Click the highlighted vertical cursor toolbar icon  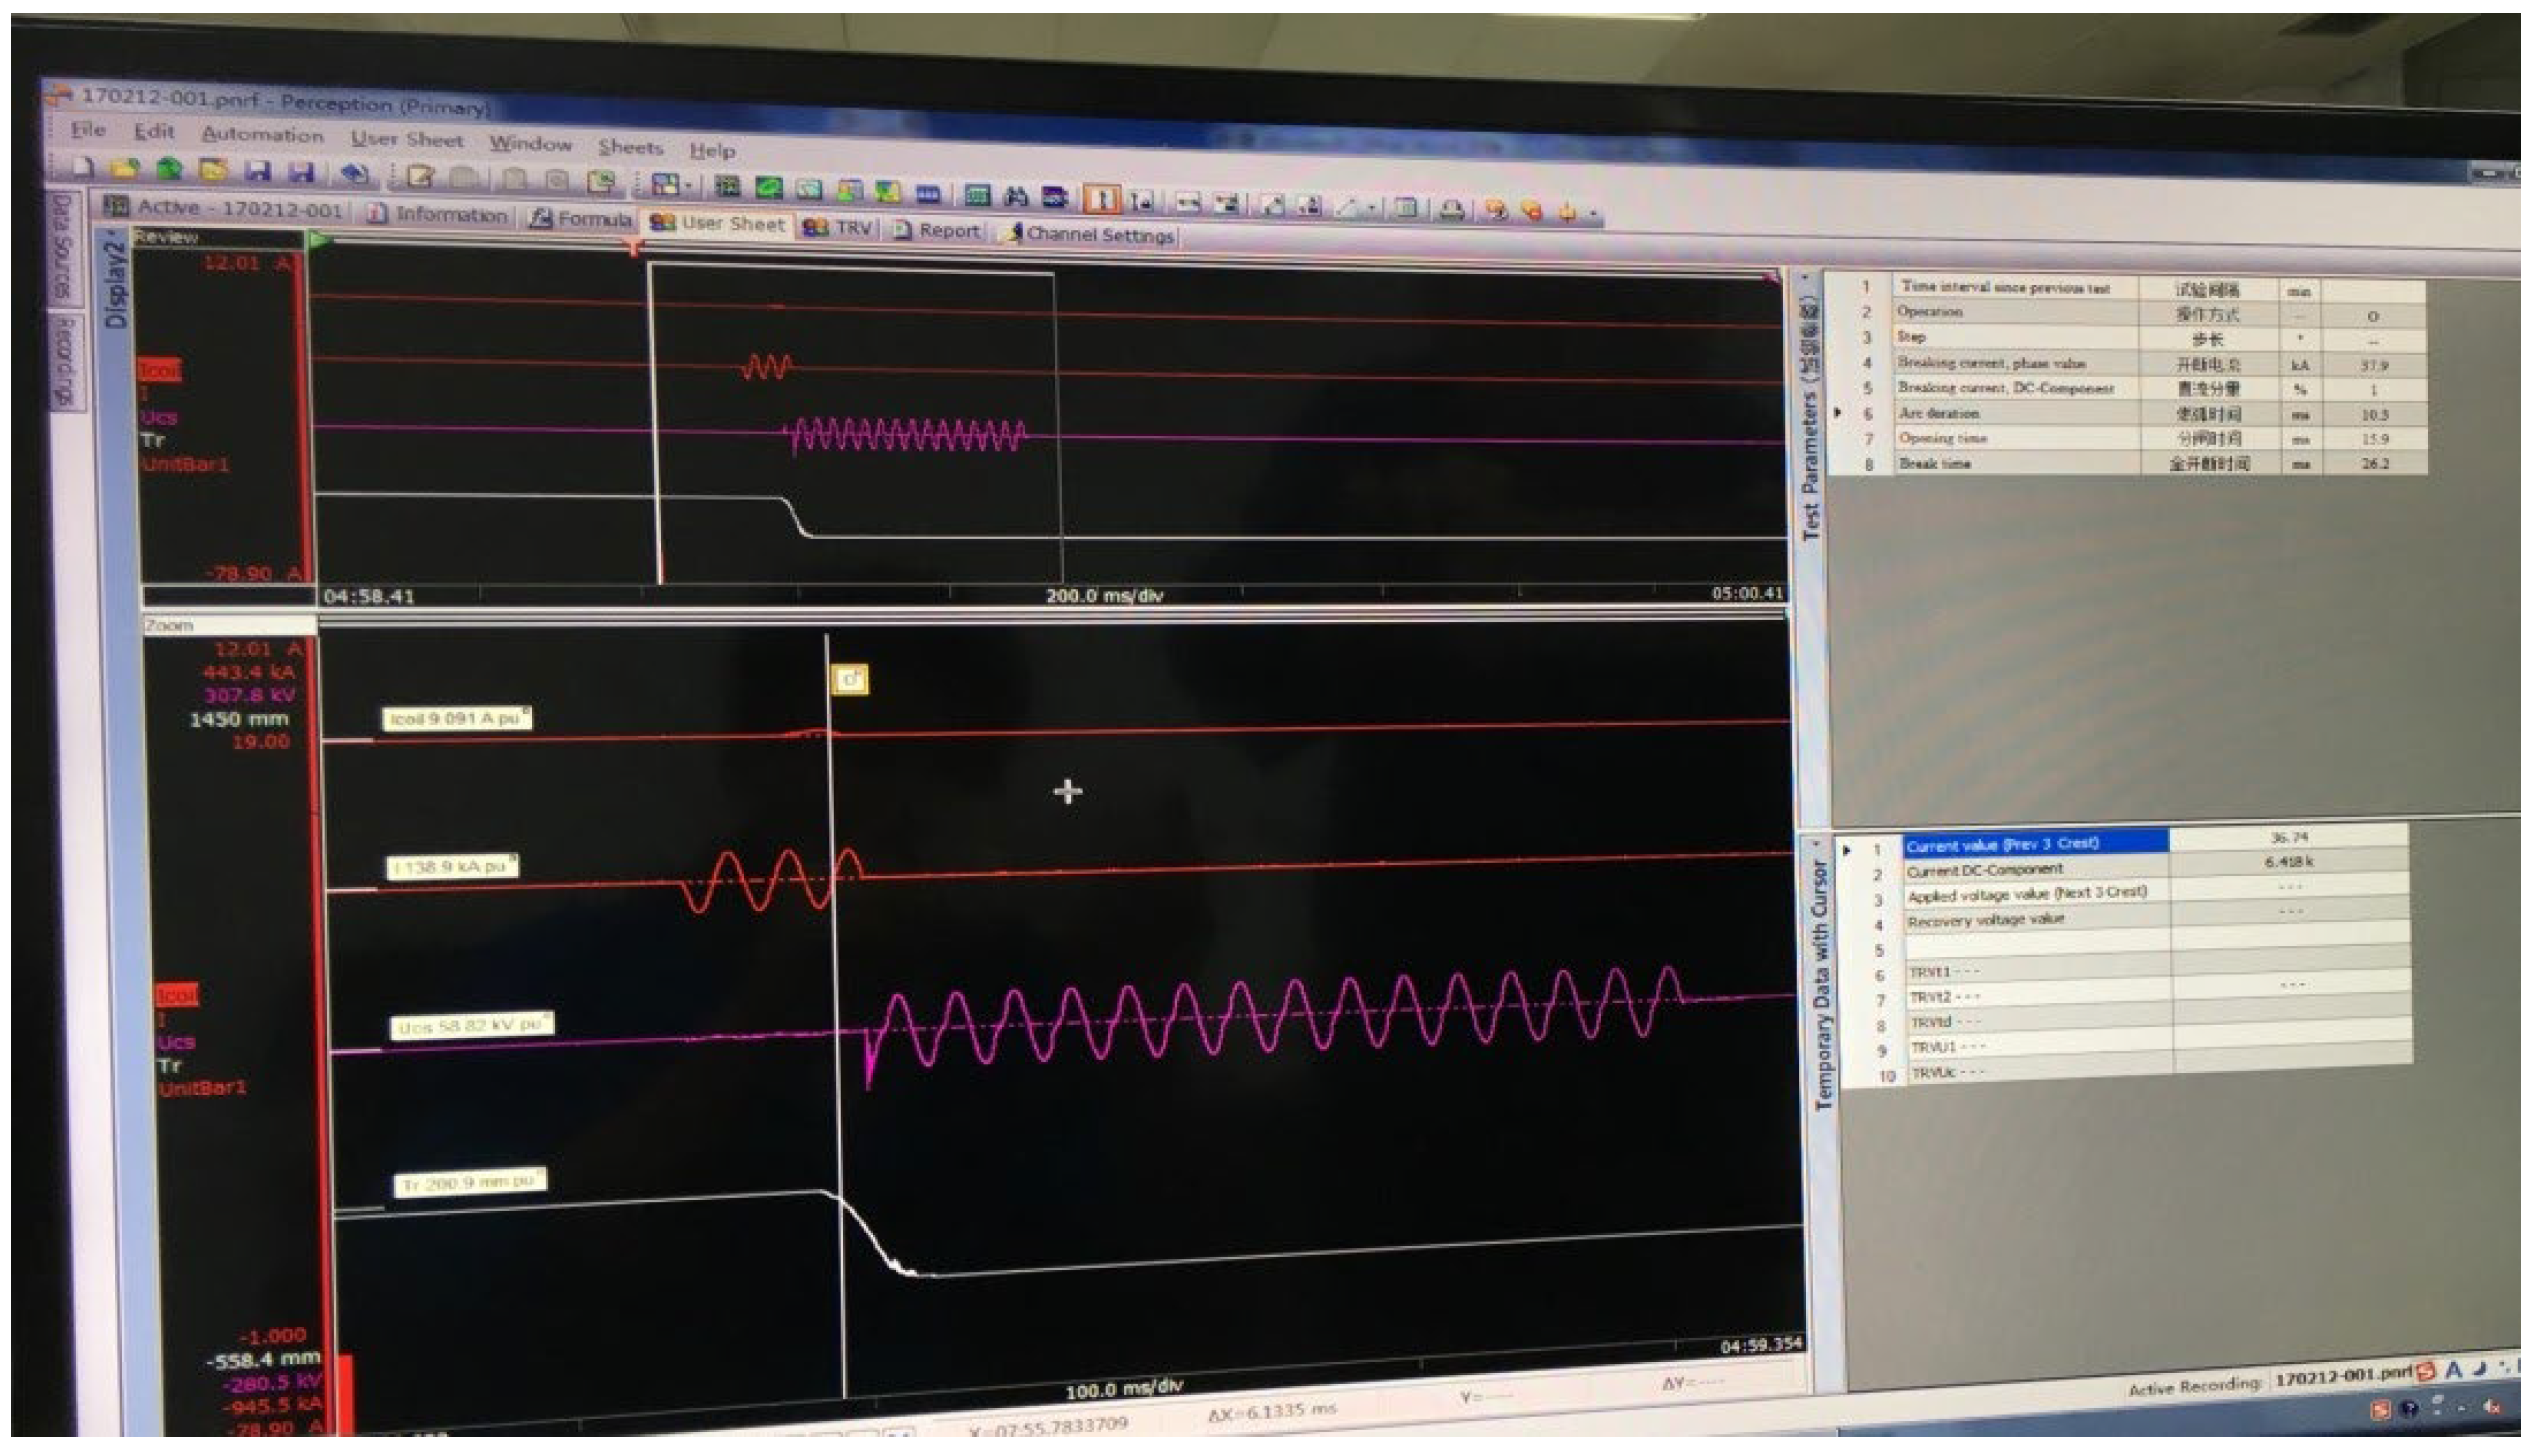(1102, 199)
